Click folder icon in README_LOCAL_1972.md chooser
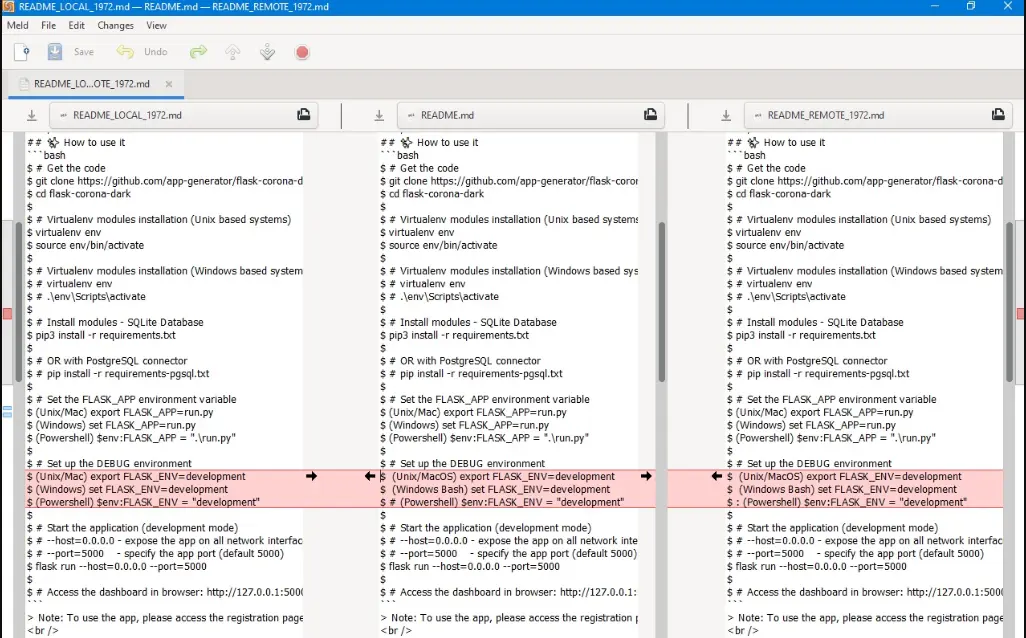 (304, 115)
